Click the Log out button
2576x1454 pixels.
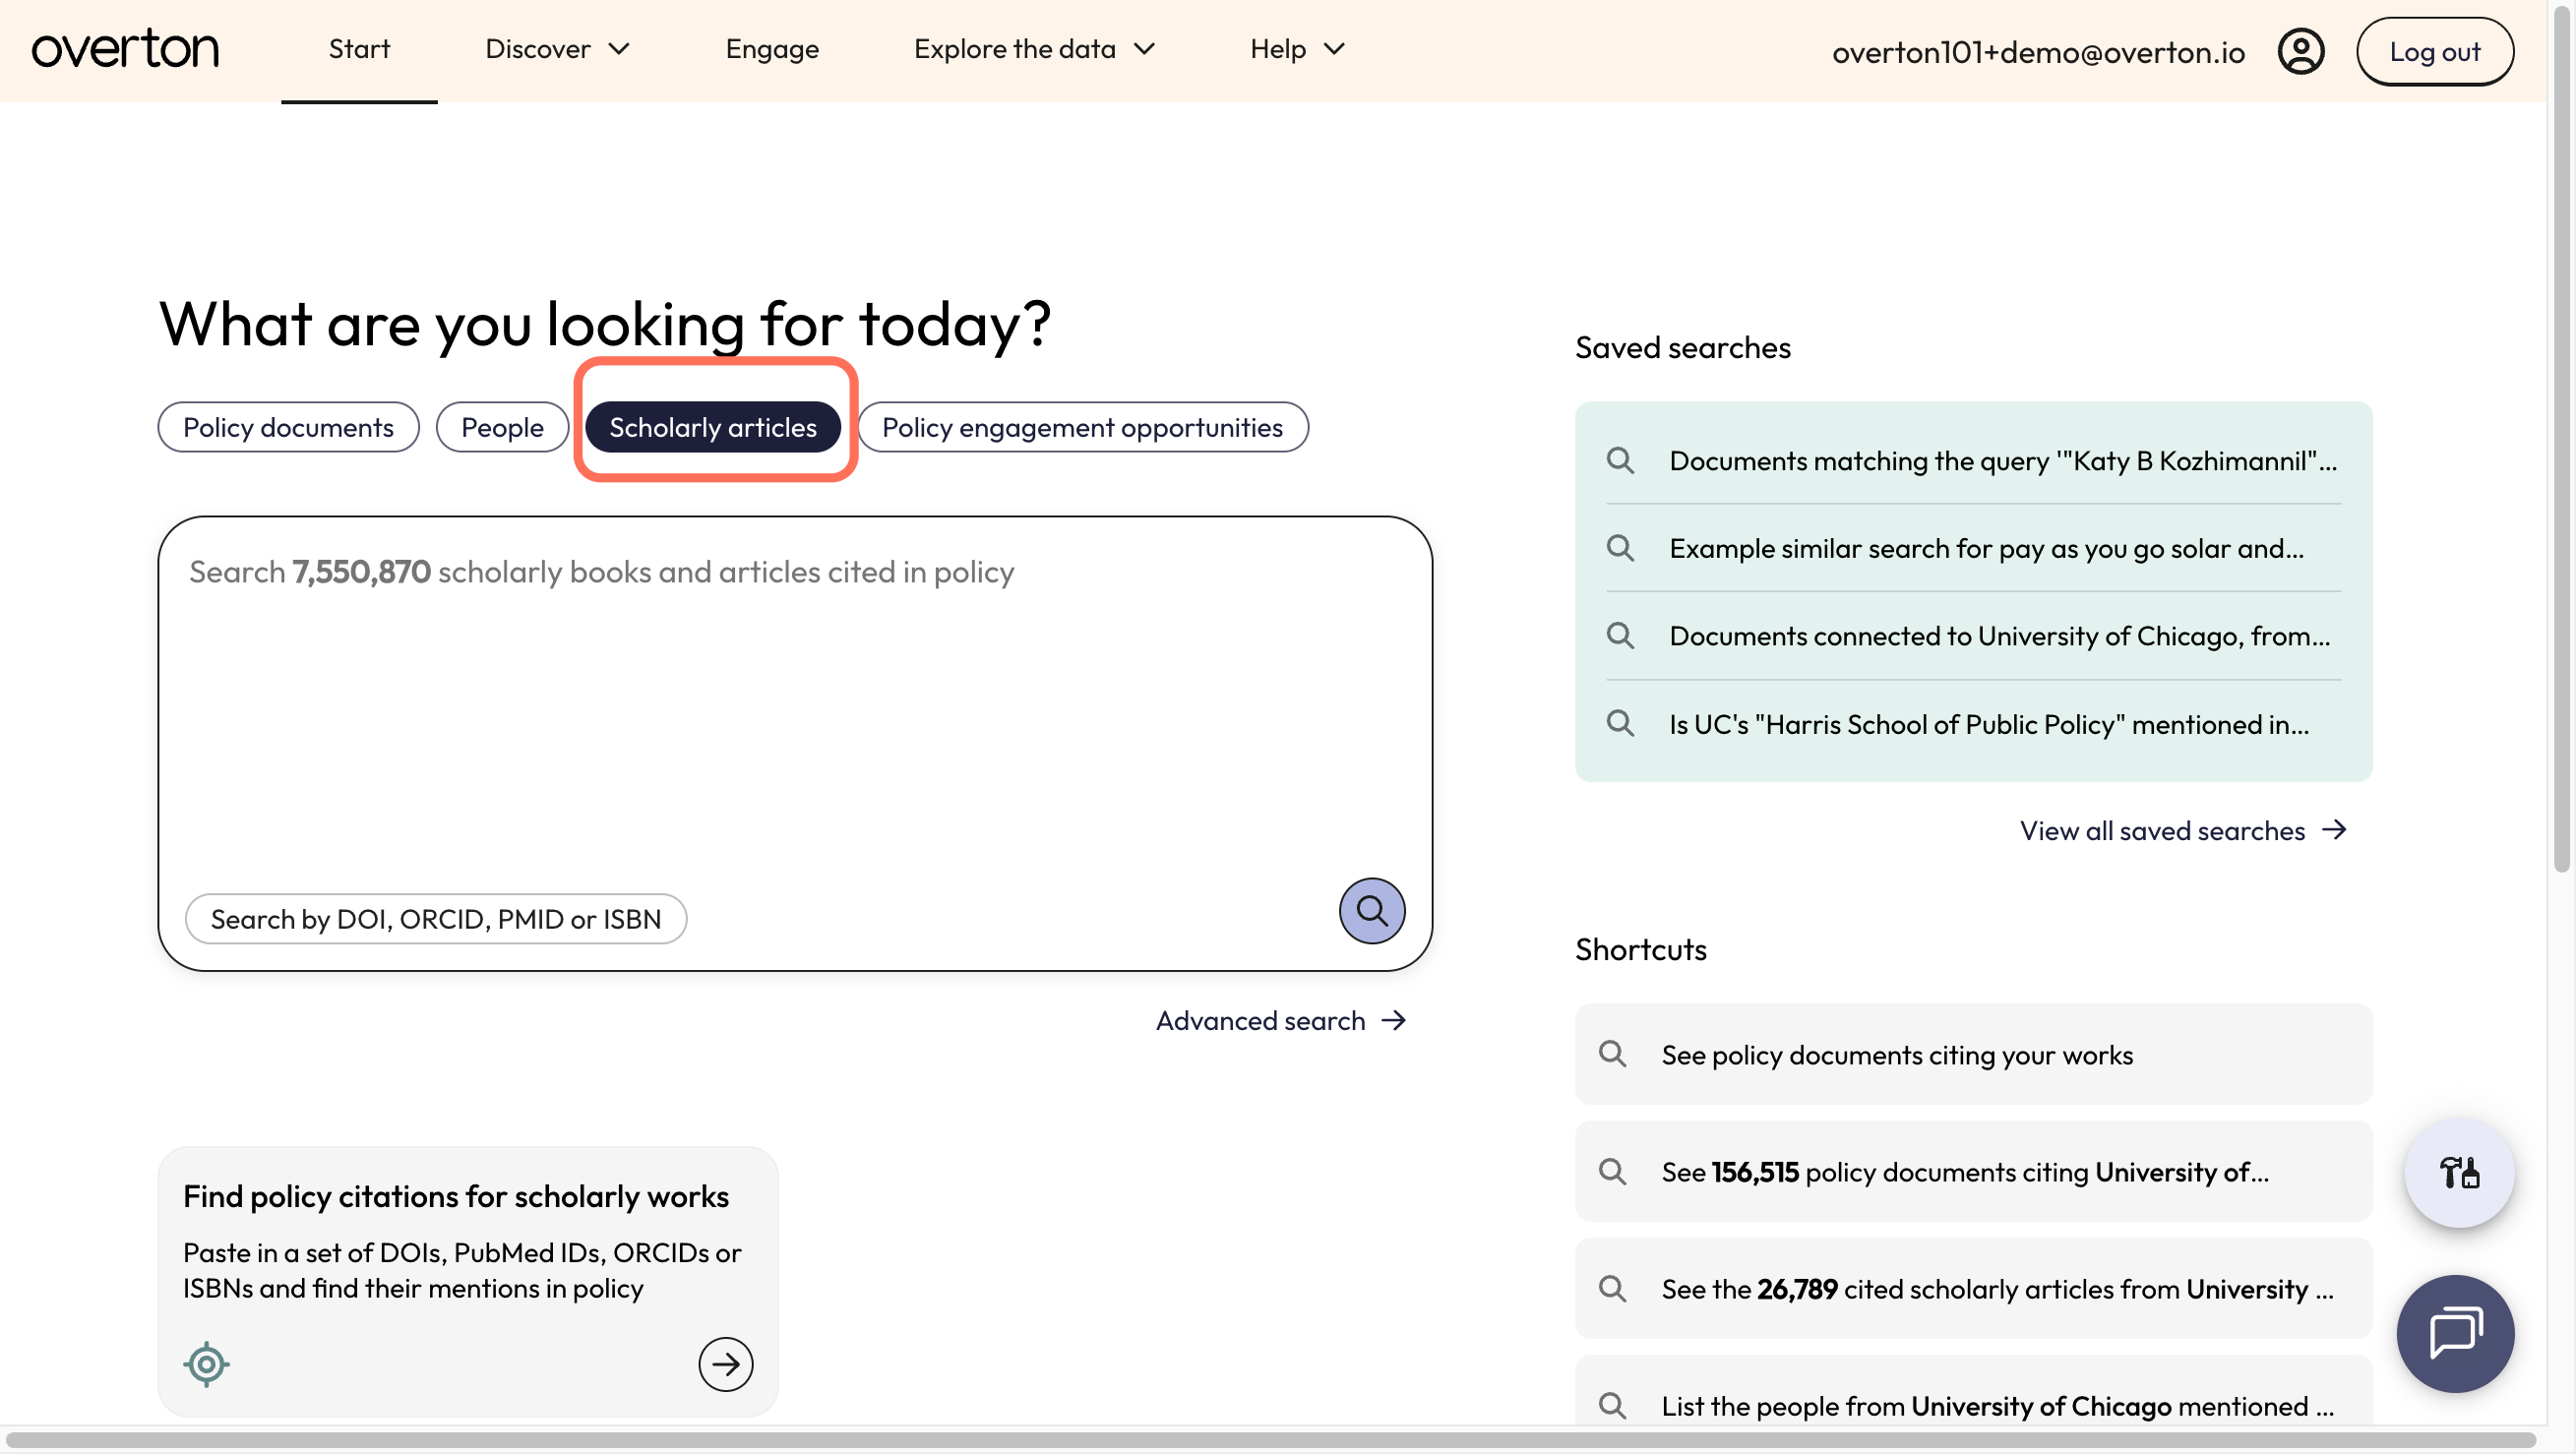click(2434, 51)
